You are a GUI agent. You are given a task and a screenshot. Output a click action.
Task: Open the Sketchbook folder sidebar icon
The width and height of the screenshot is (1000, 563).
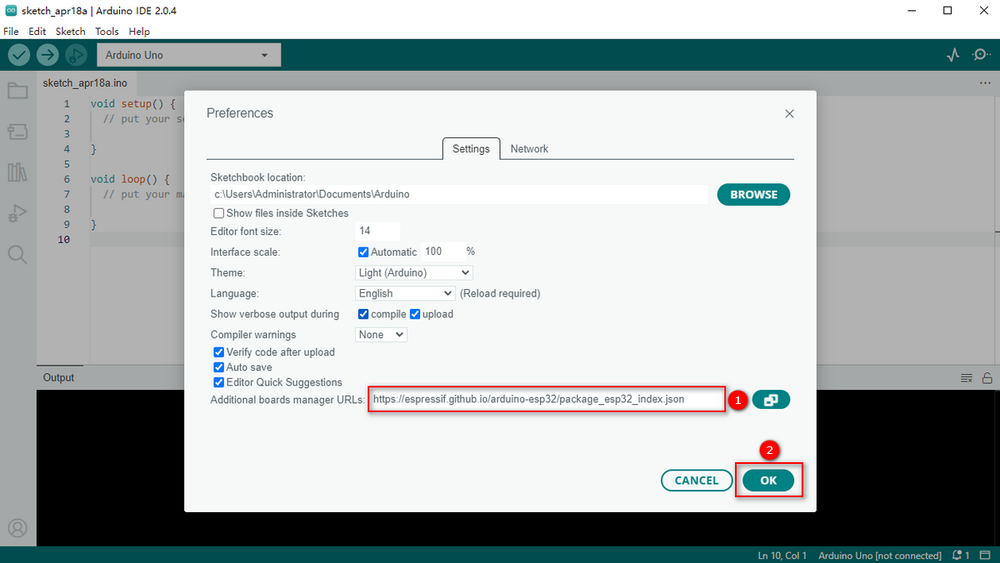click(18, 91)
